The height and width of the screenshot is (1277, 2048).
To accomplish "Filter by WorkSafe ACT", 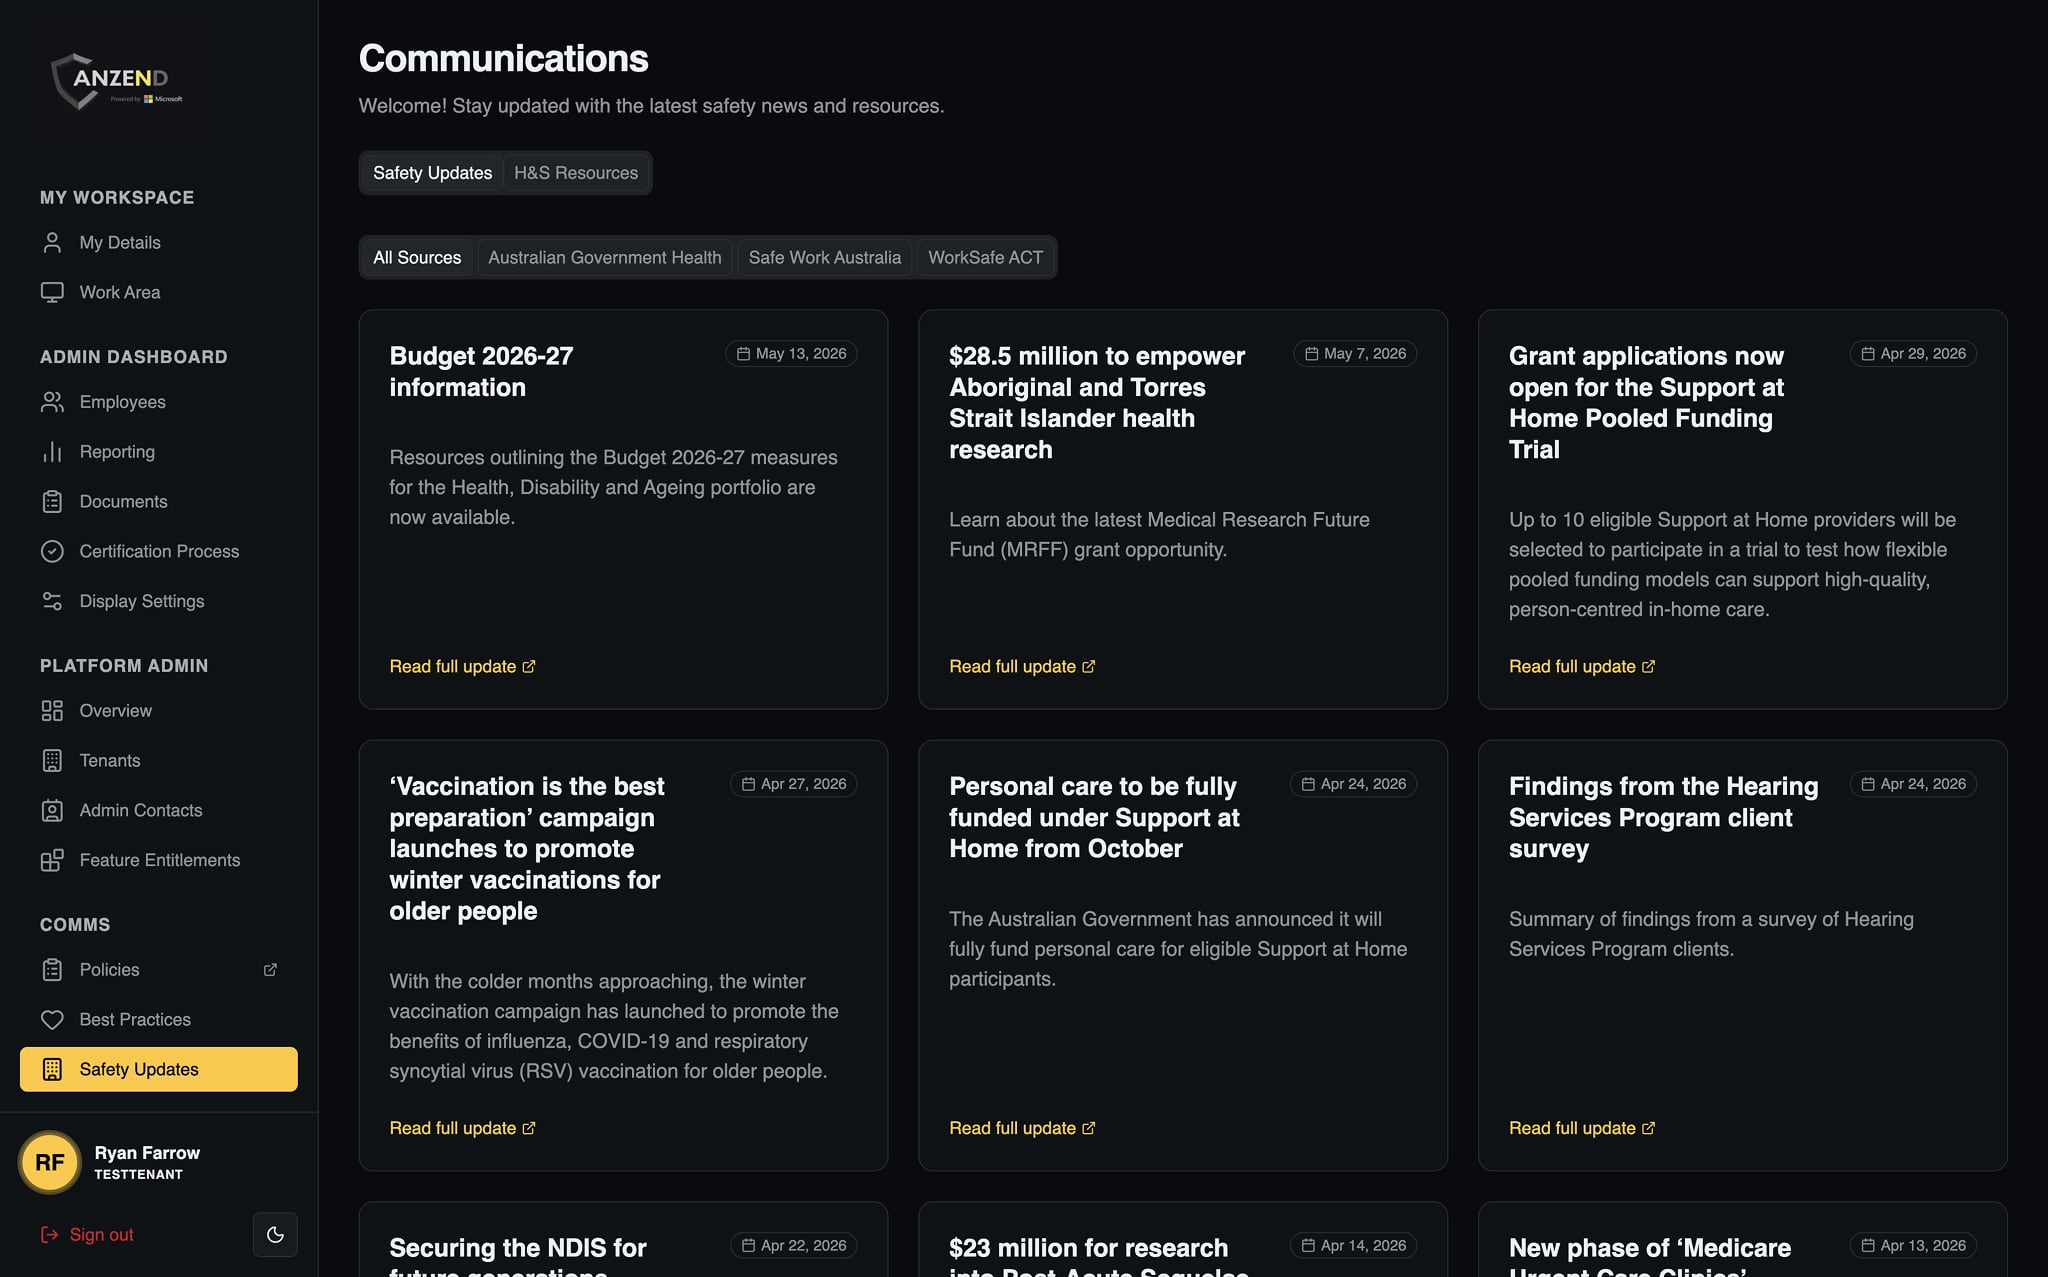I will (x=985, y=258).
